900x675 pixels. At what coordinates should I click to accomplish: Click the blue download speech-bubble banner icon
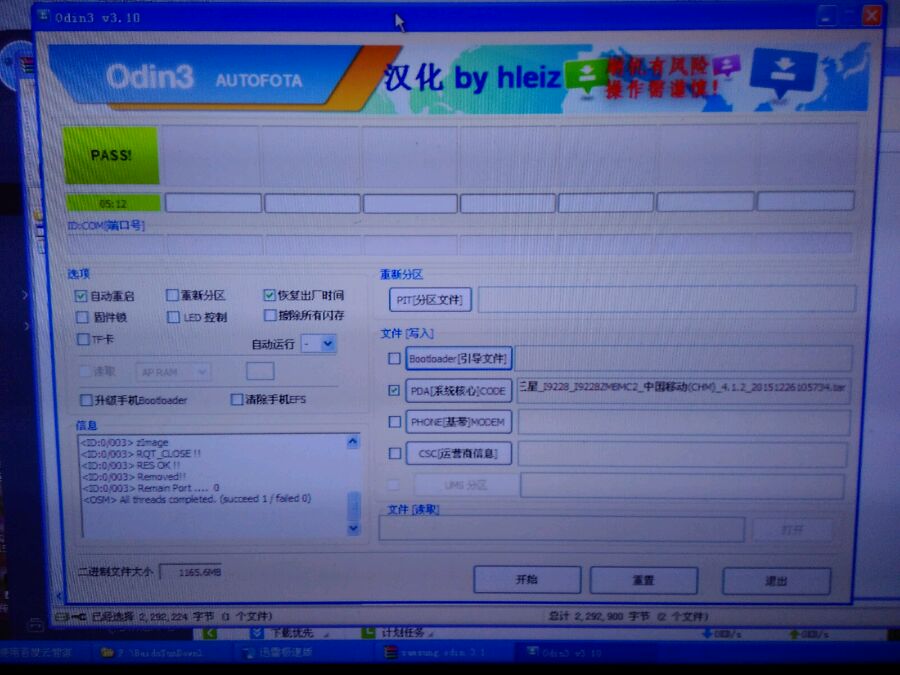tap(783, 72)
